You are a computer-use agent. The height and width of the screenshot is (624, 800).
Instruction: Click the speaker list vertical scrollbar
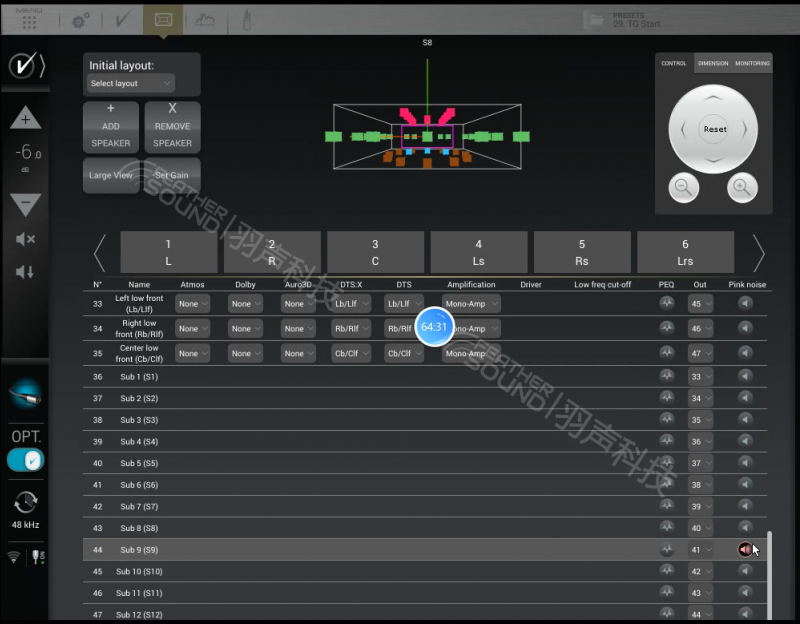[x=769, y=570]
